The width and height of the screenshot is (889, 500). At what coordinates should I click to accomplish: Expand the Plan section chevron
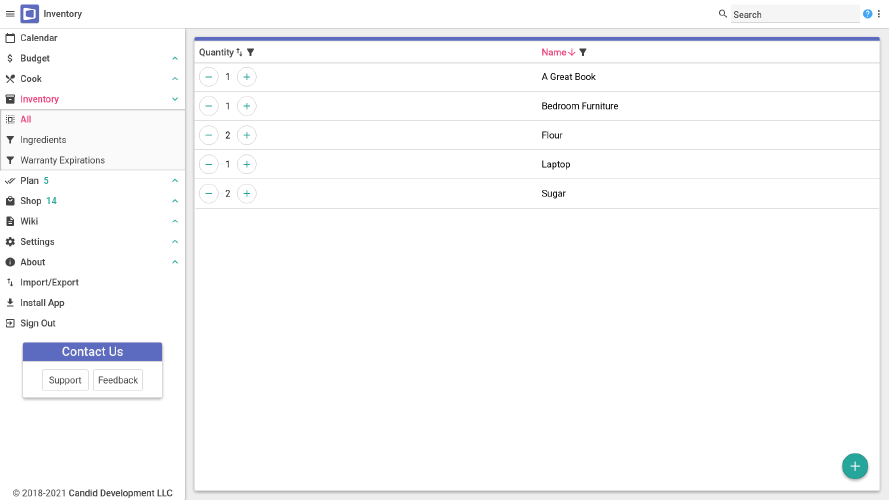pos(175,181)
